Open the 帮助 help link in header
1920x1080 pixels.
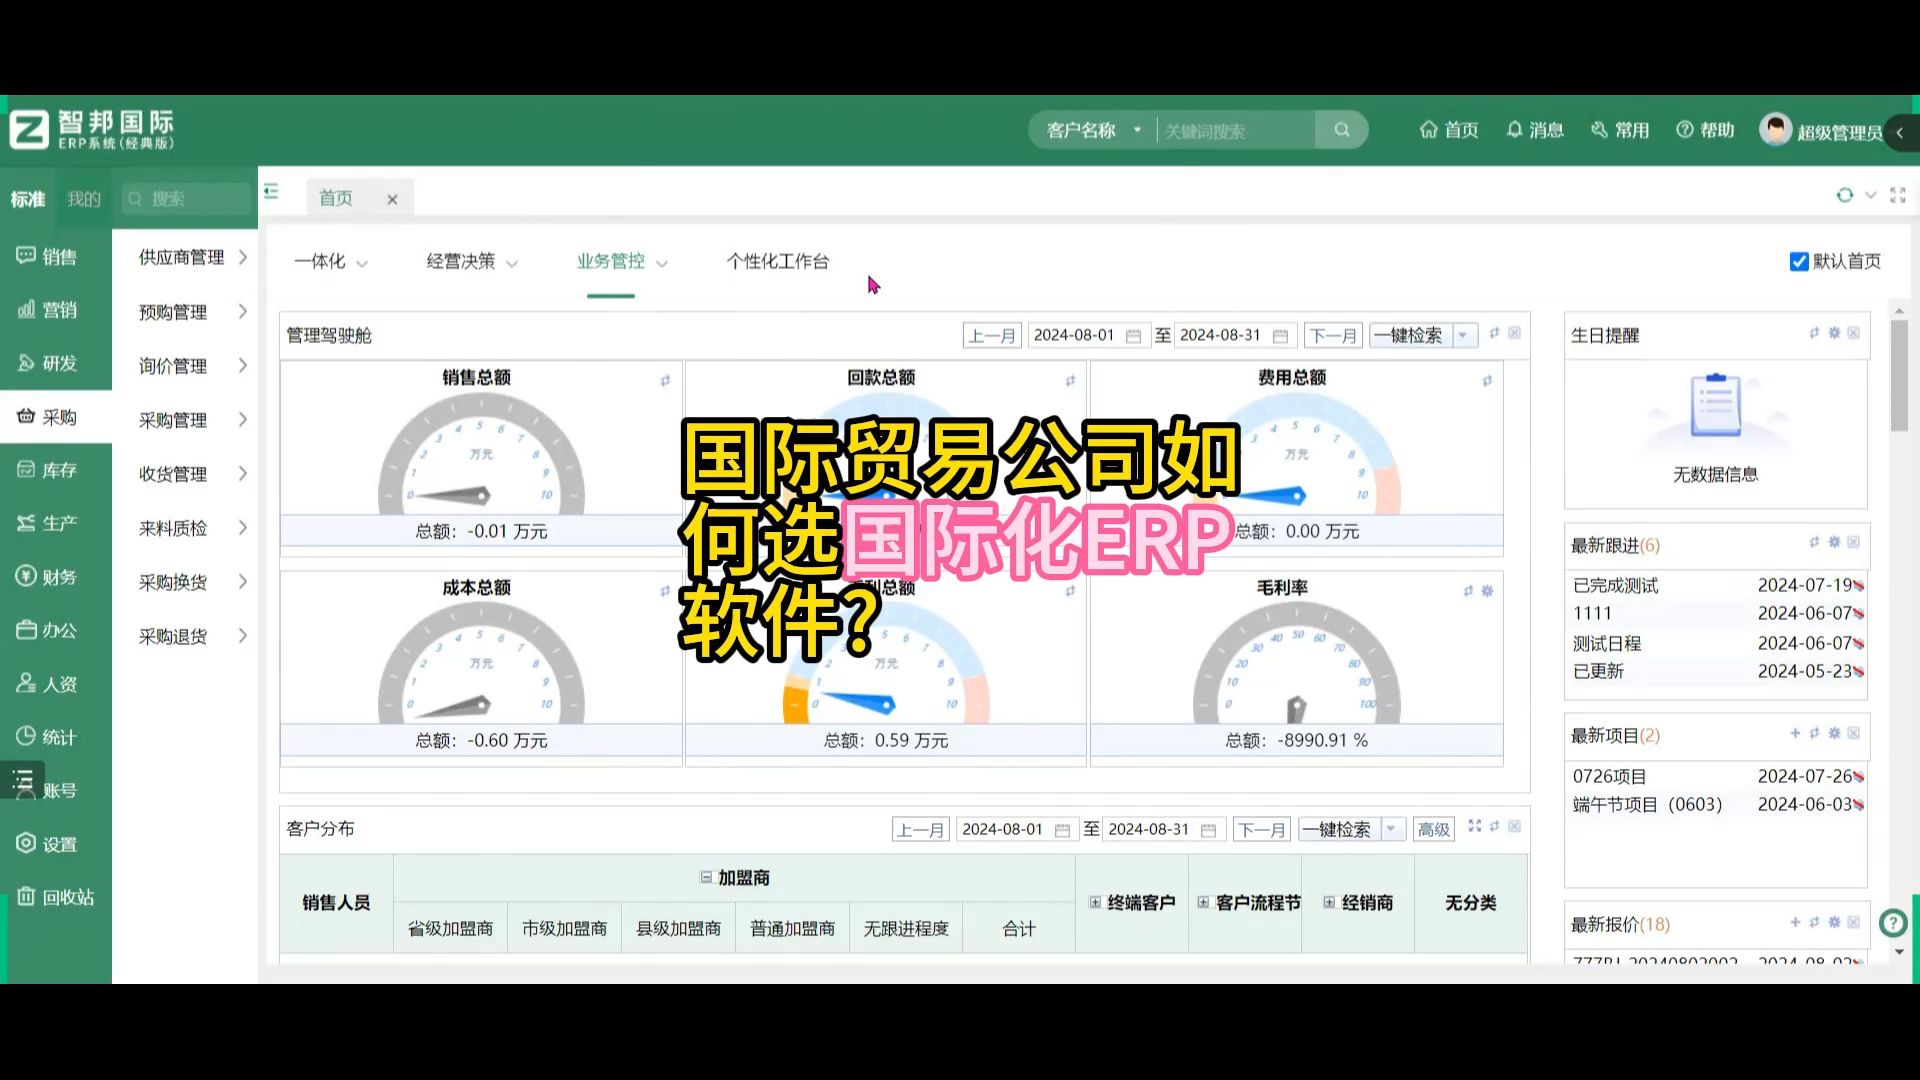point(1705,130)
